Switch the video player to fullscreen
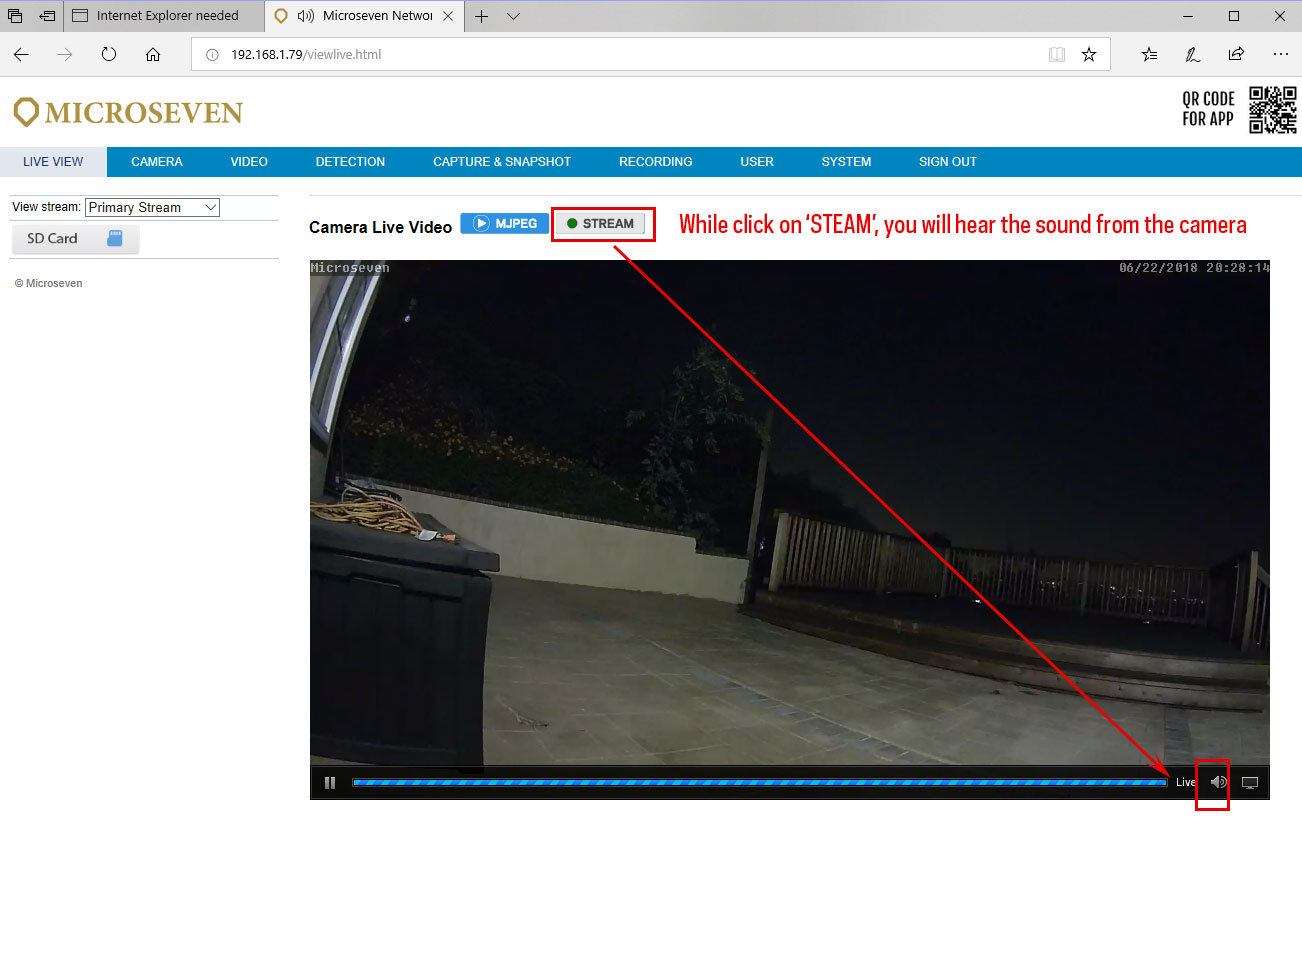This screenshot has width=1302, height=959. (1250, 783)
